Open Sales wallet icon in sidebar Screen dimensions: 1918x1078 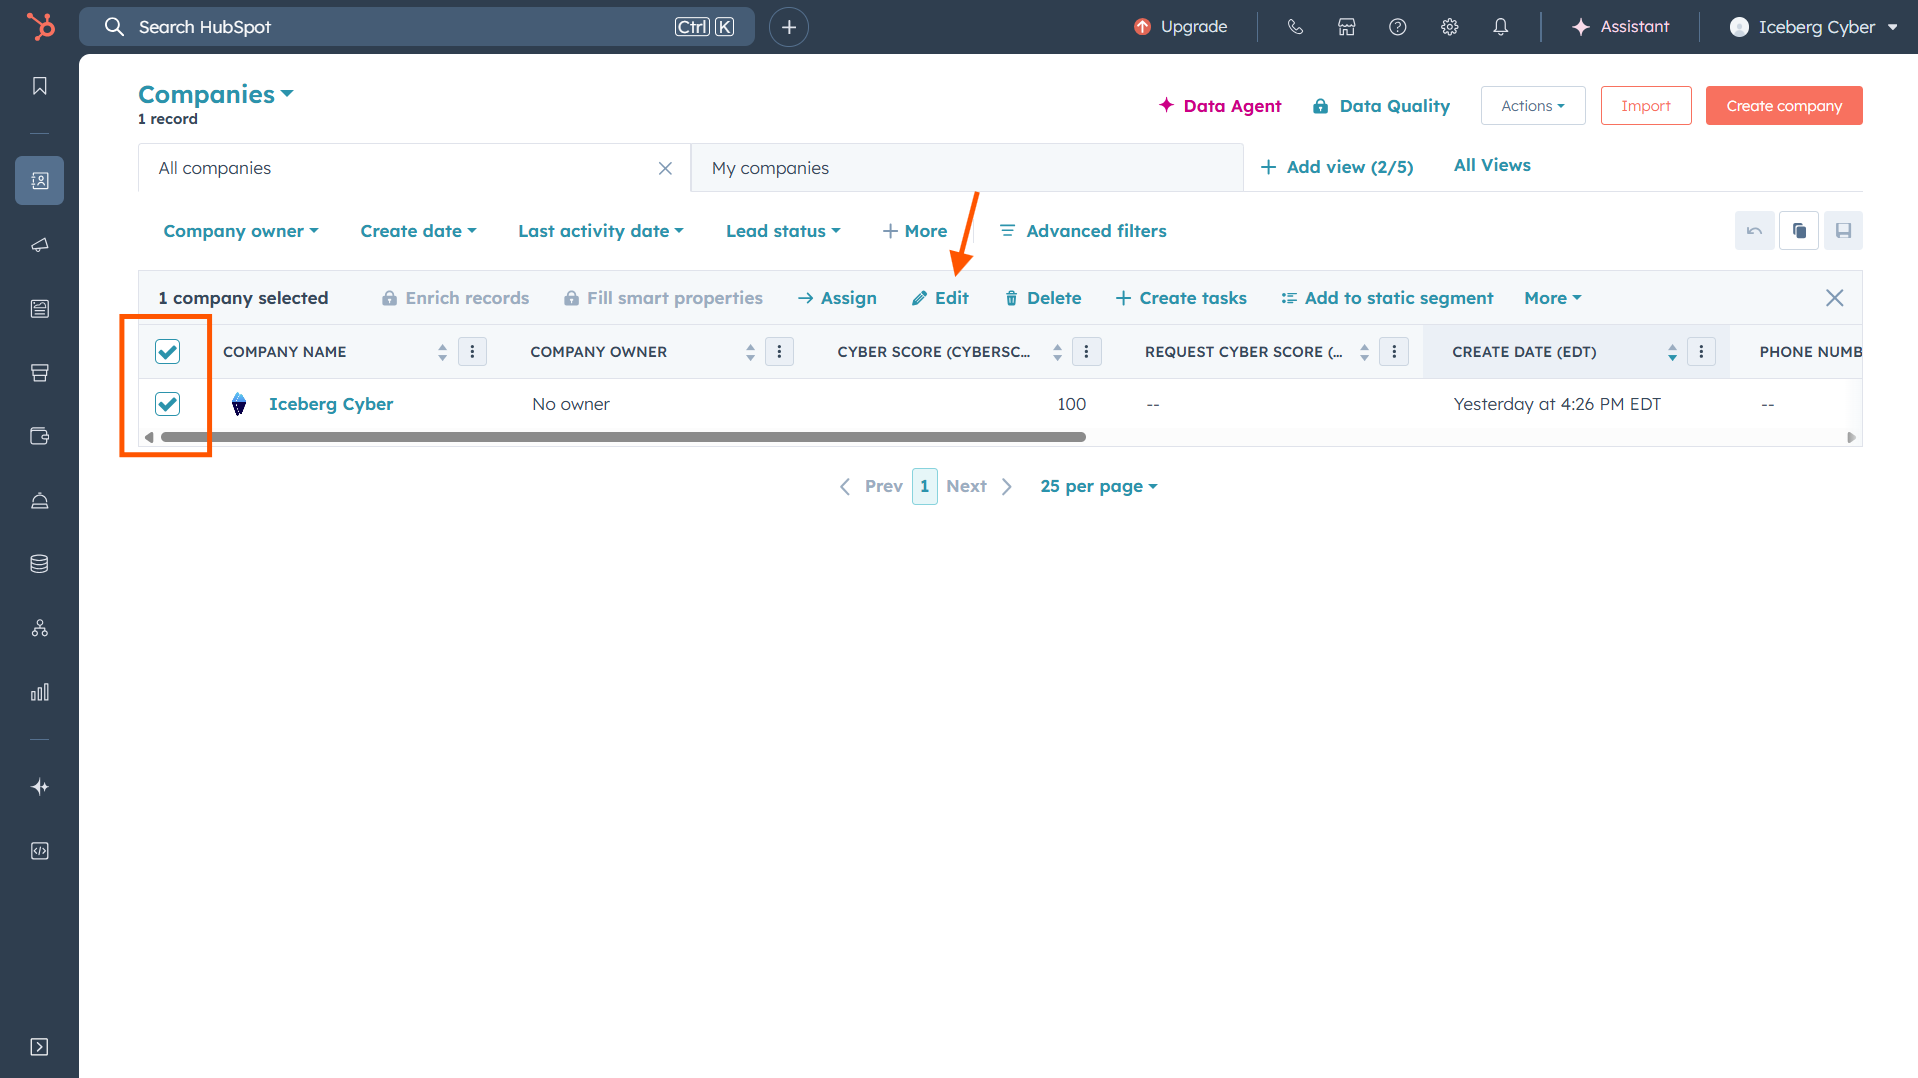pyautogui.click(x=40, y=436)
